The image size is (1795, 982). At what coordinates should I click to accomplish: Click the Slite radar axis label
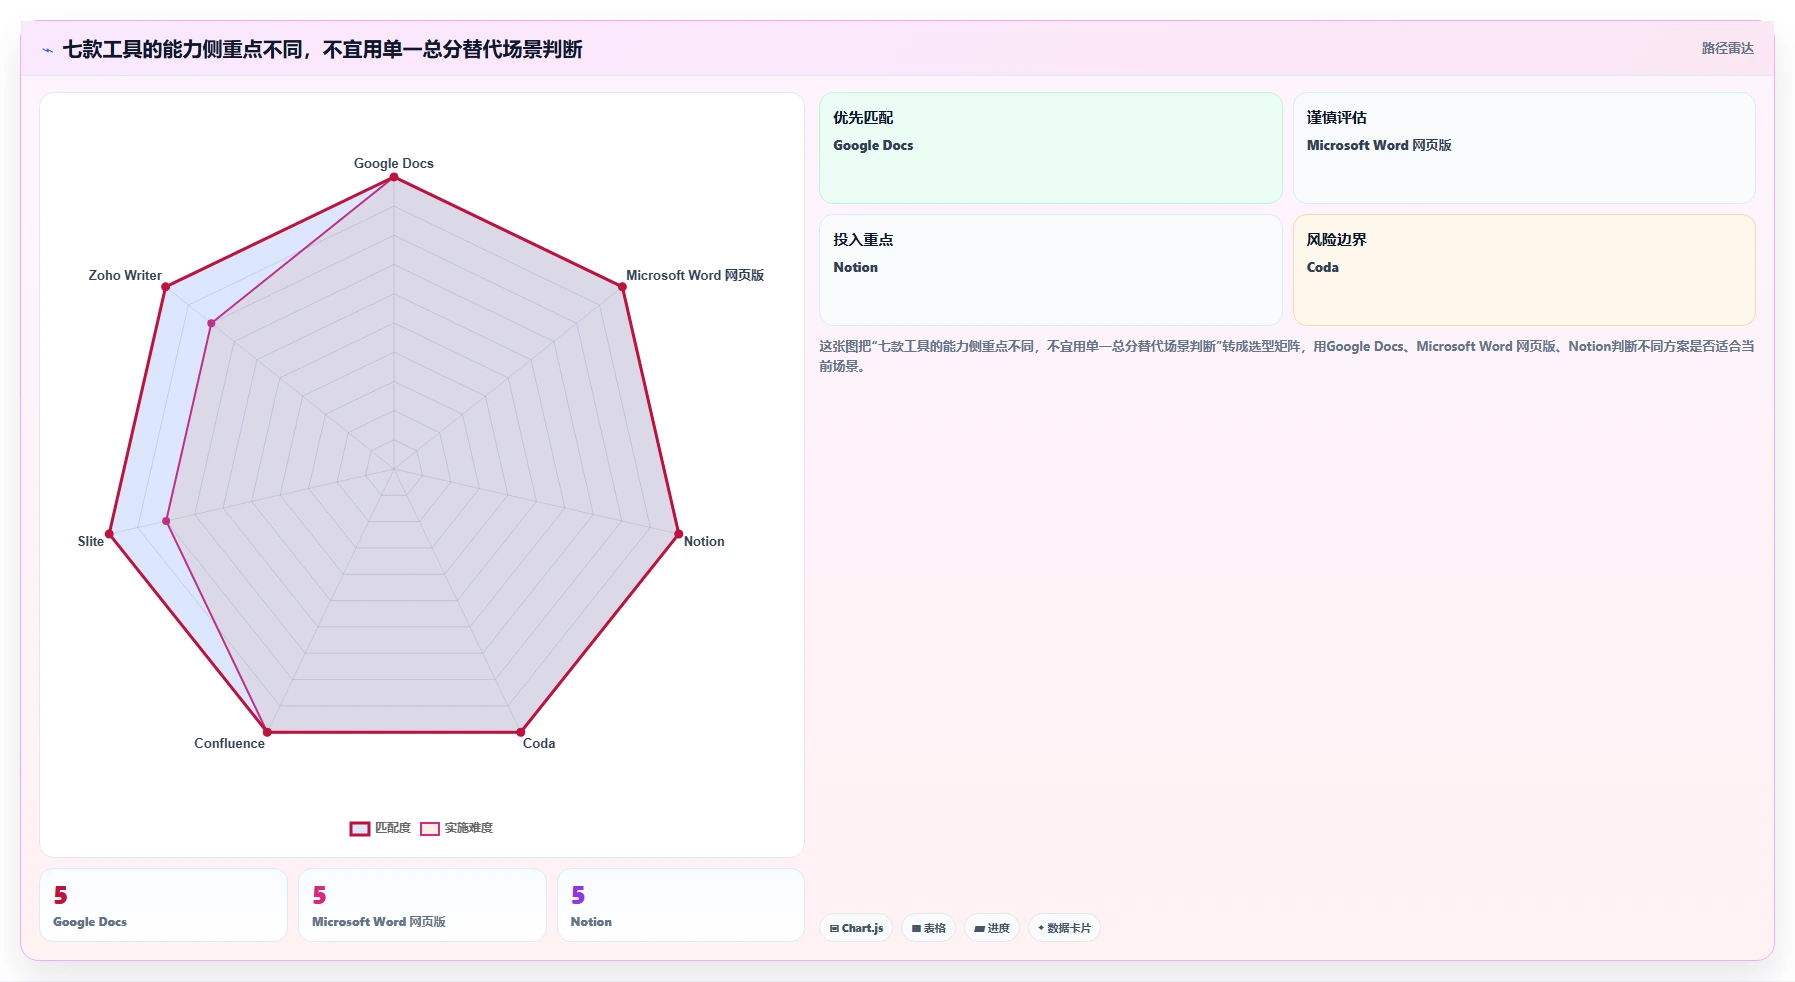(x=91, y=541)
